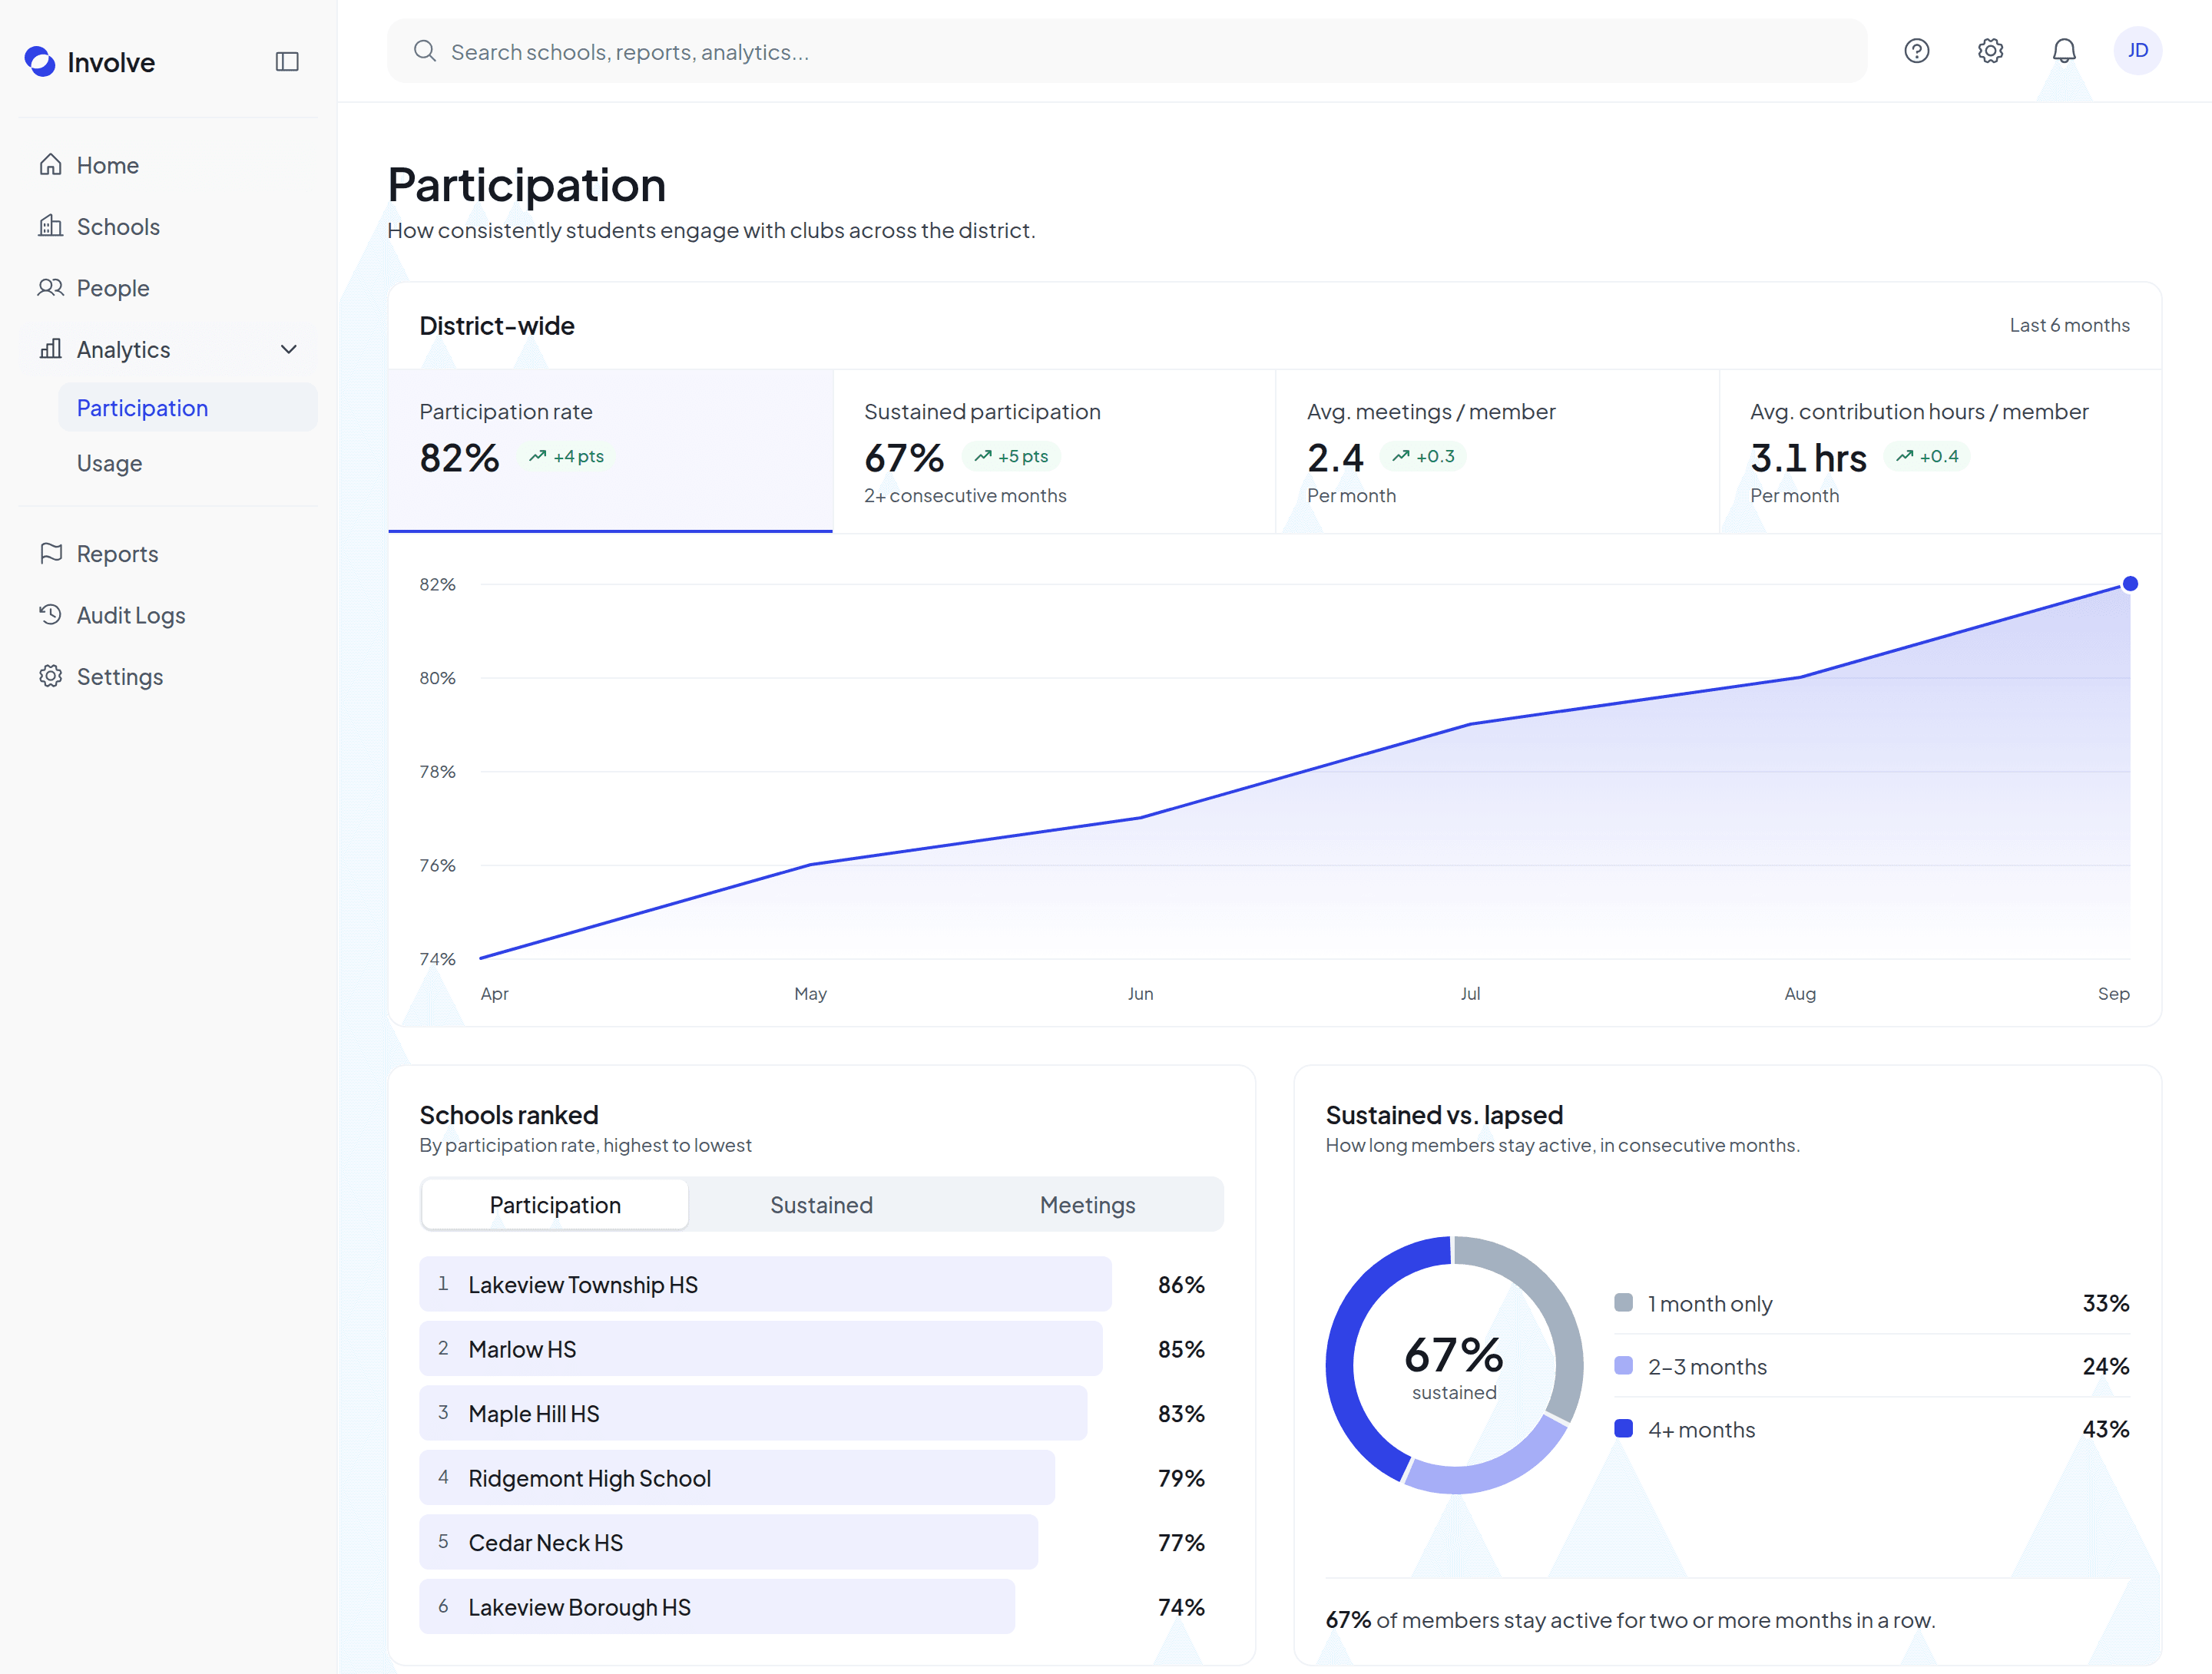Click the Analytics bar chart icon

pos(50,349)
